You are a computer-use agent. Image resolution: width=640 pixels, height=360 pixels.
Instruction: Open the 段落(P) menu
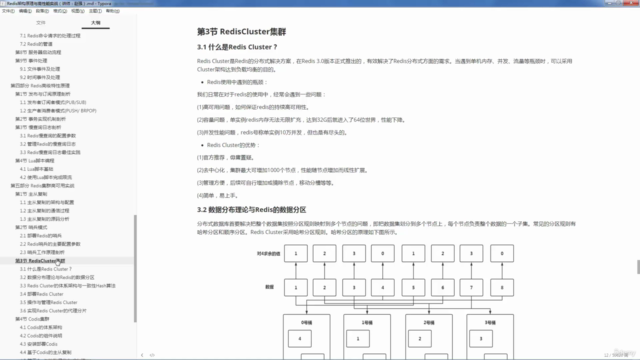coord(42,11)
